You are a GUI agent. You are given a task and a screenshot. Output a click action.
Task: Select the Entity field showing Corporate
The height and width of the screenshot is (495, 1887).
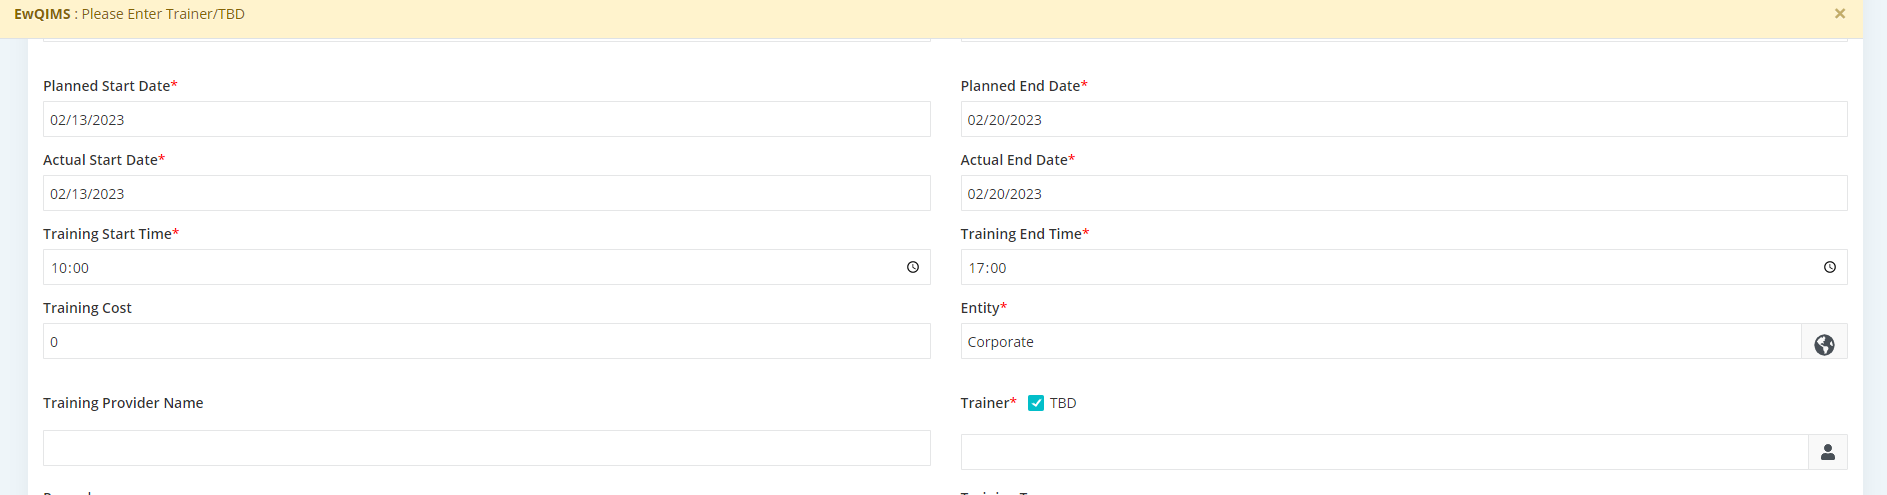pos(1380,341)
